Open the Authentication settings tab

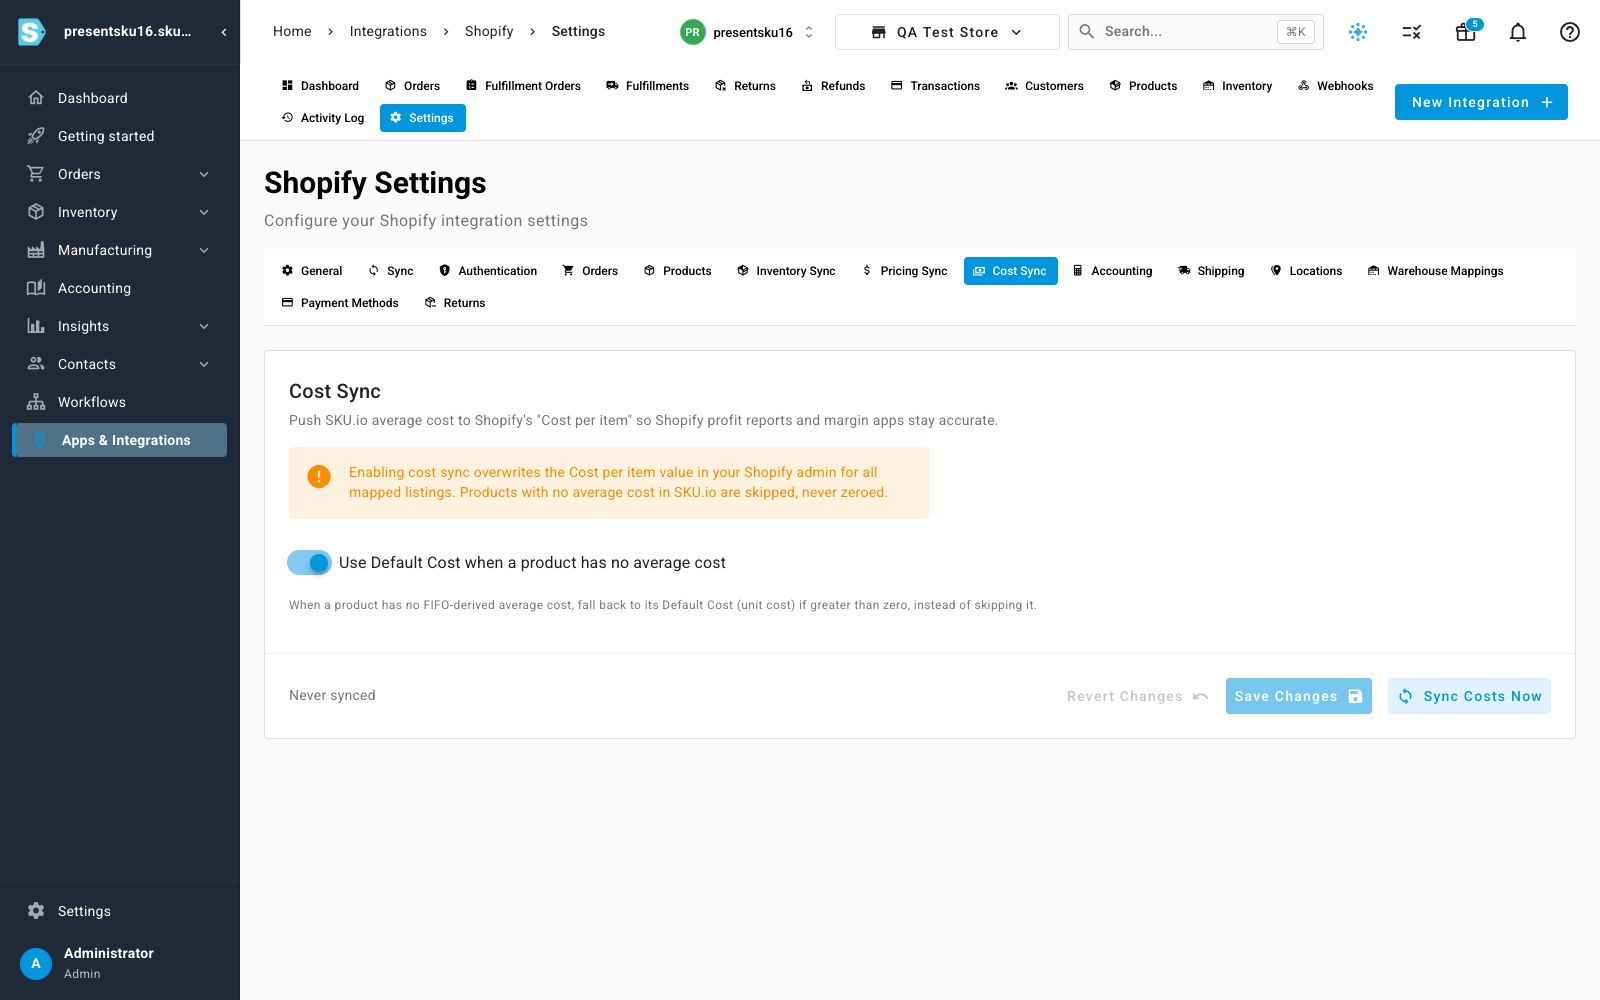(x=488, y=271)
